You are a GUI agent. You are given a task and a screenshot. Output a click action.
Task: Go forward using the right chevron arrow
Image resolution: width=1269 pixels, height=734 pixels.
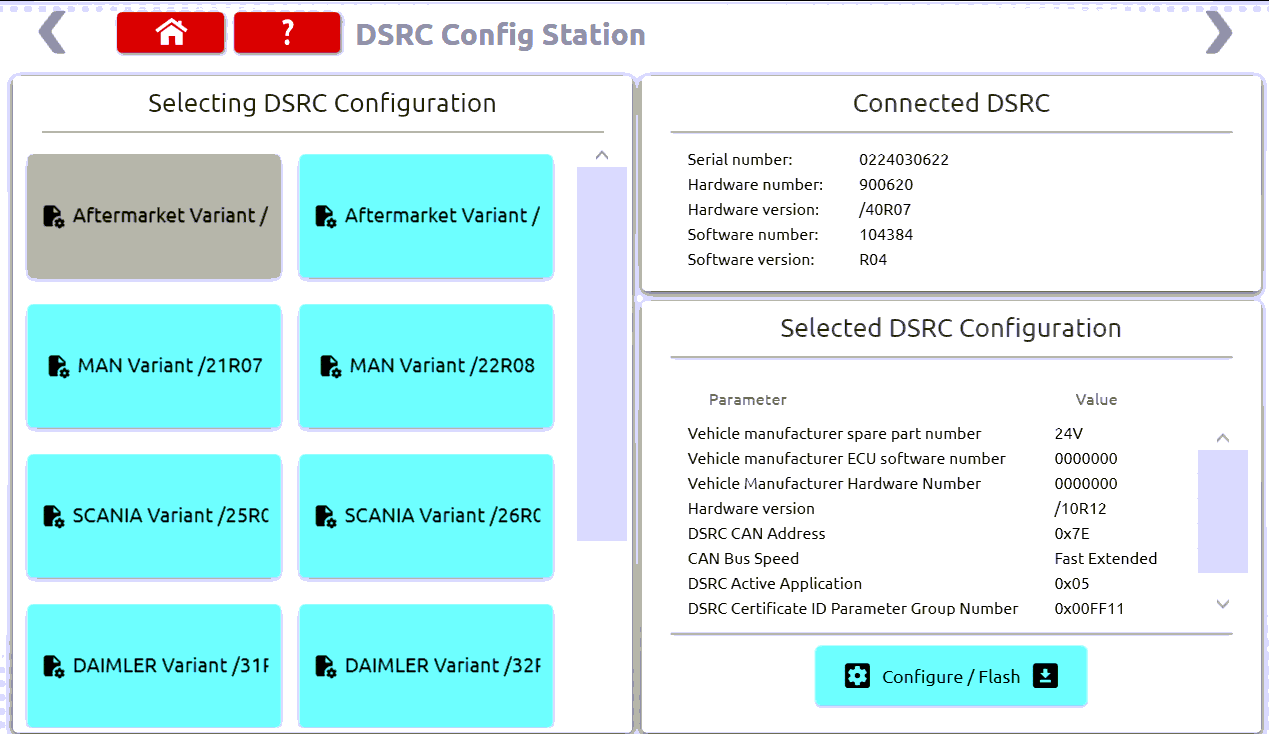click(1219, 33)
